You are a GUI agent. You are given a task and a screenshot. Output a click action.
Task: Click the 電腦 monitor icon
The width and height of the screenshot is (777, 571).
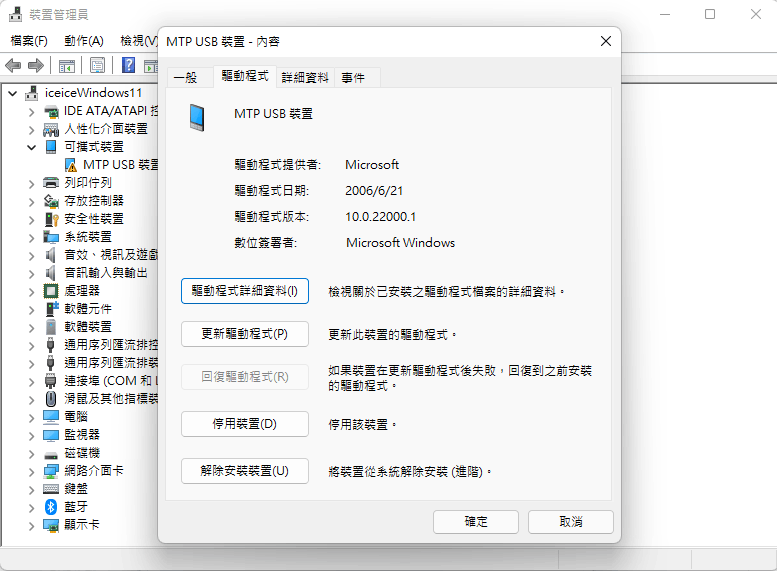(x=51, y=417)
